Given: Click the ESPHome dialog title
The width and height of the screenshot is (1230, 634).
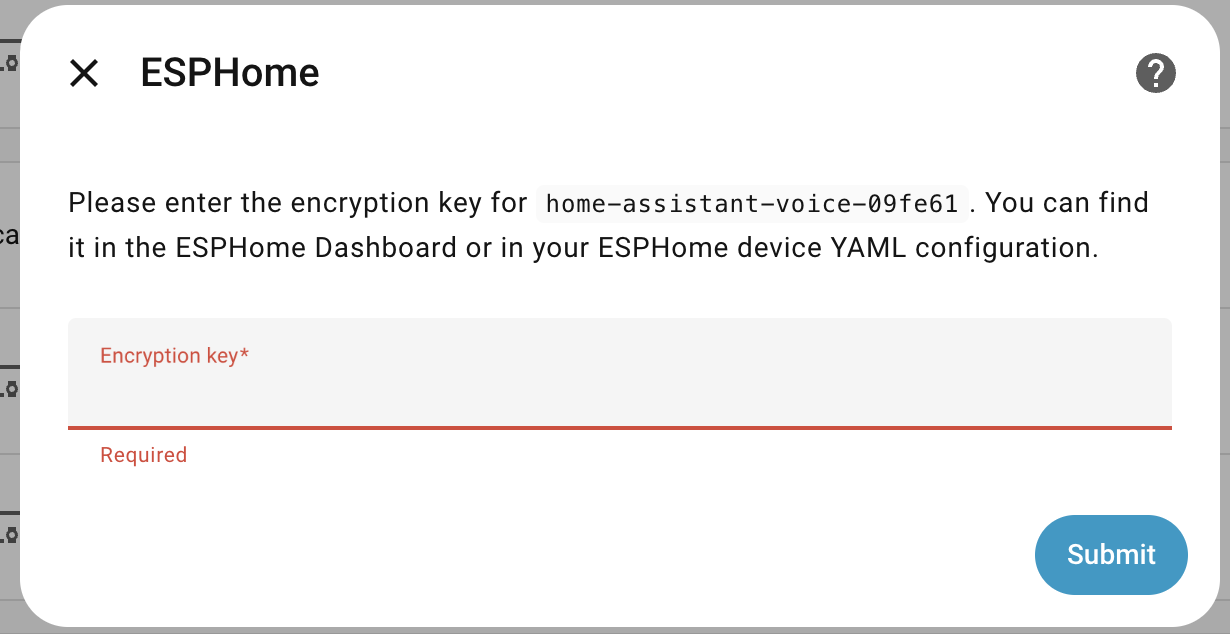Looking at the screenshot, I should click(x=230, y=73).
